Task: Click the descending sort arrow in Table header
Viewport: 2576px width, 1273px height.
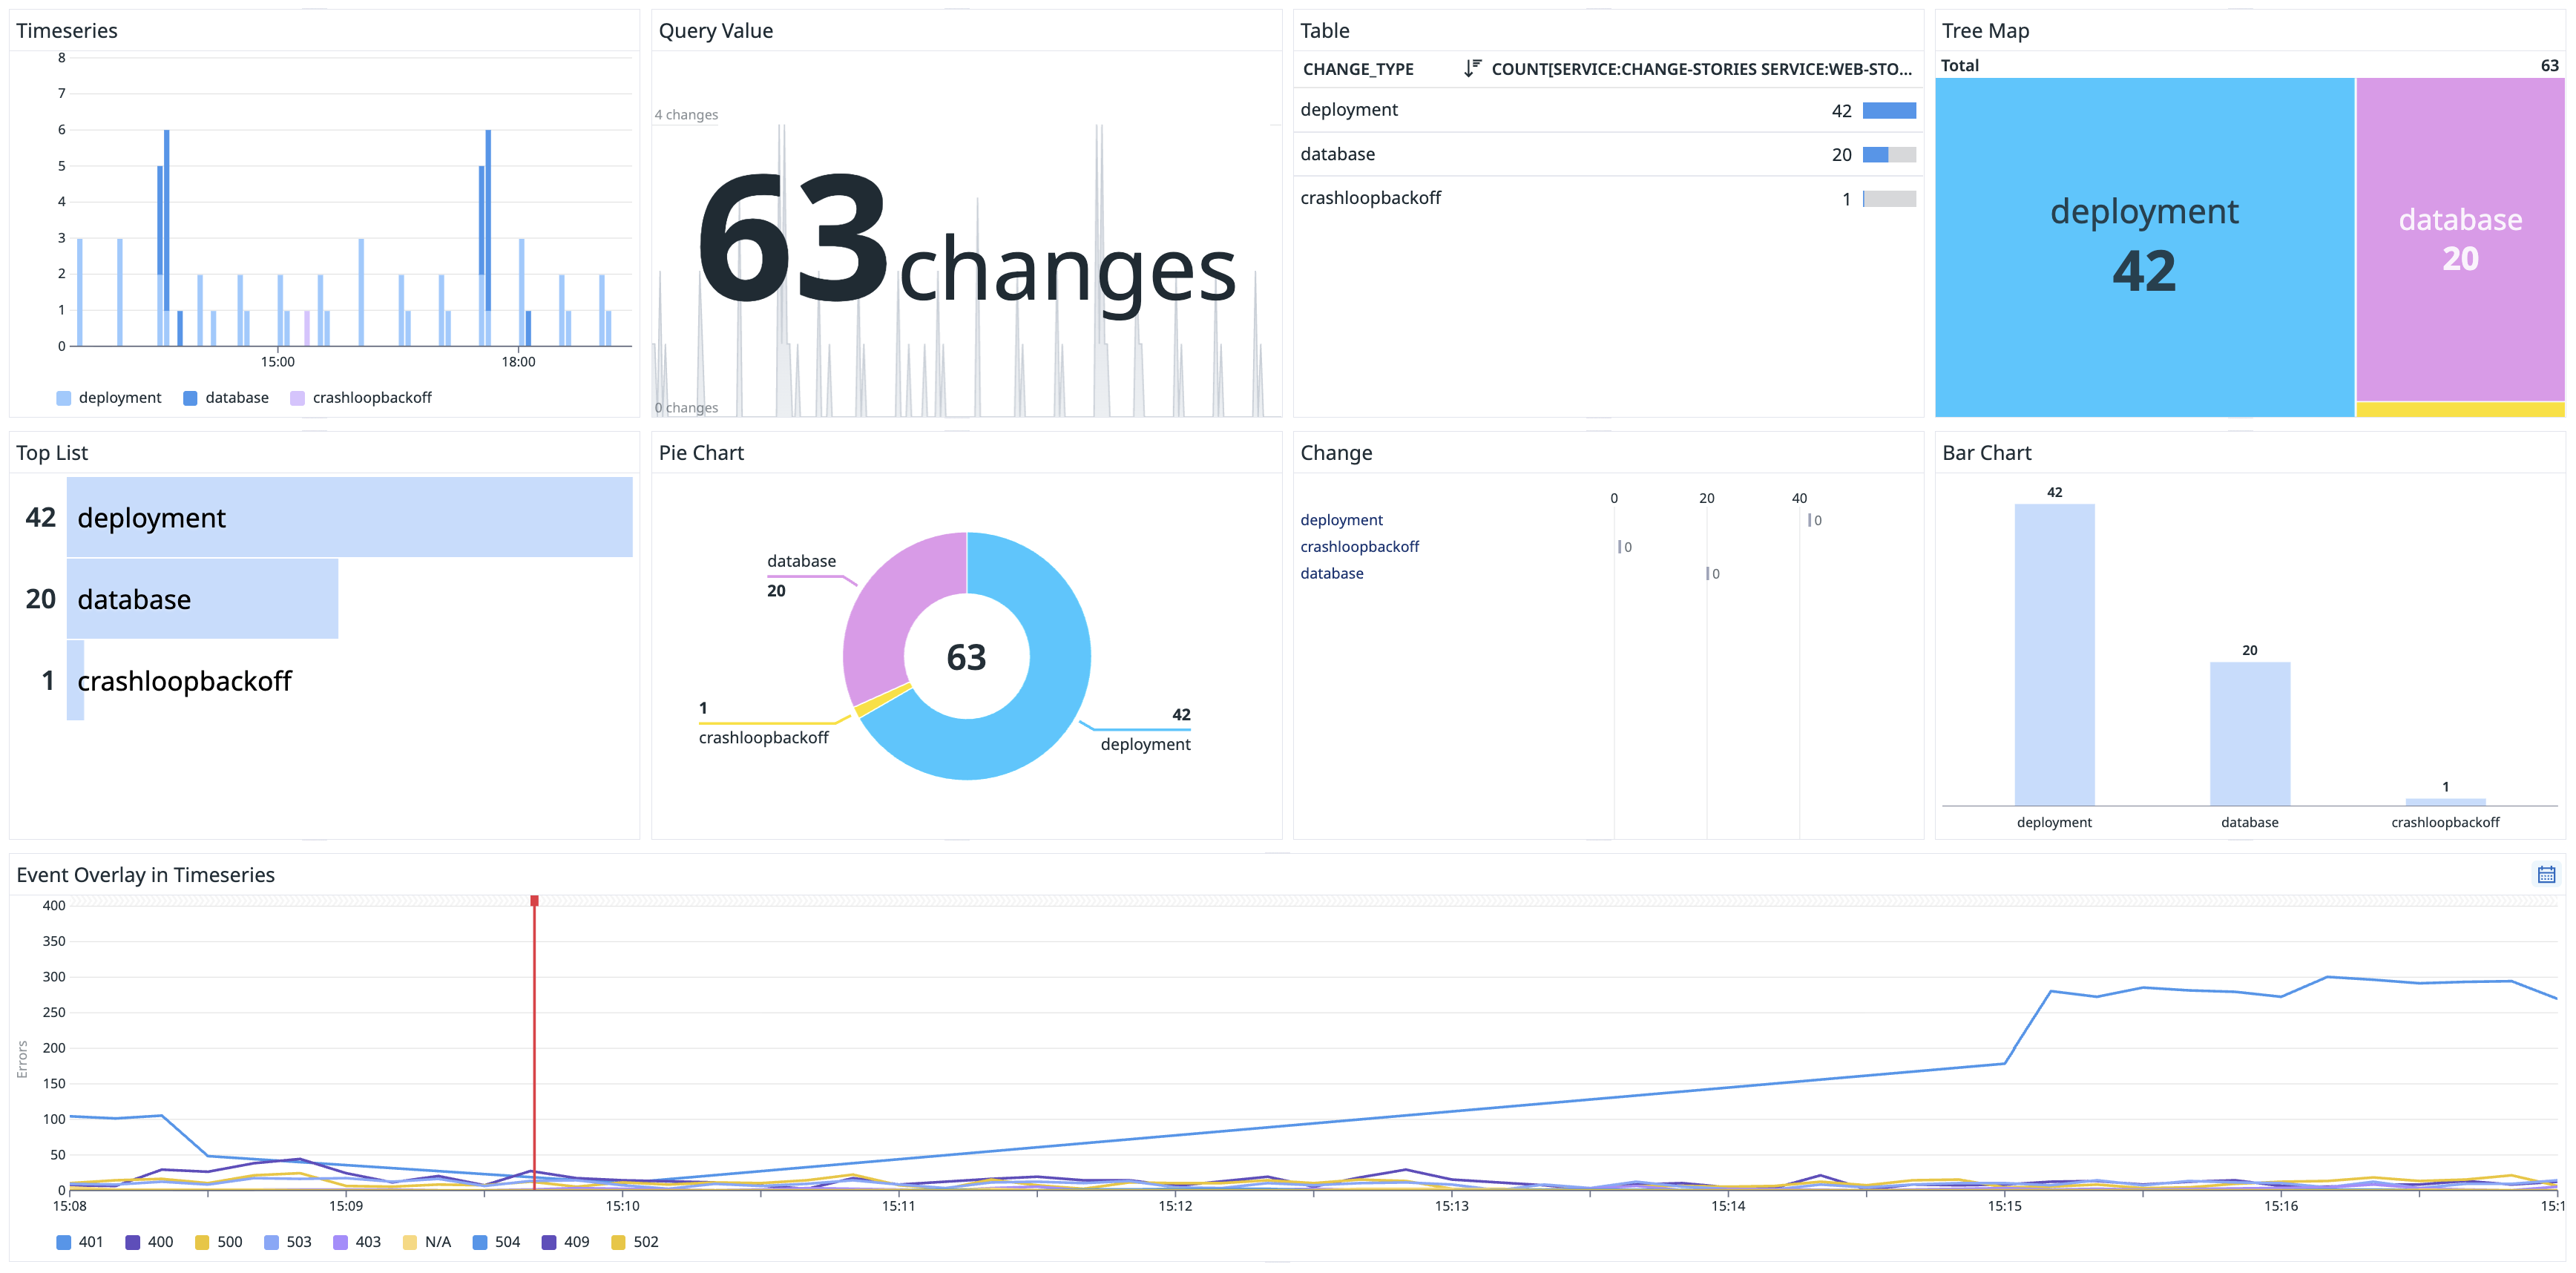Action: (1472, 69)
